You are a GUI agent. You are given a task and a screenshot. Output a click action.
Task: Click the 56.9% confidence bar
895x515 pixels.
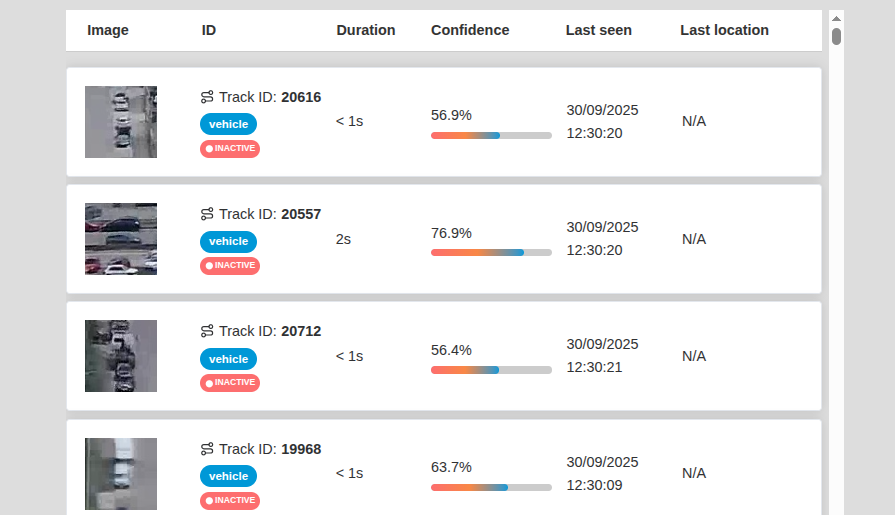(x=491, y=135)
